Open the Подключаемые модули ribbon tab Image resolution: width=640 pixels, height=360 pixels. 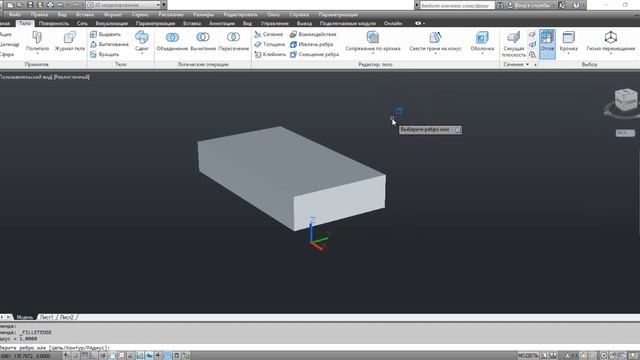click(x=347, y=23)
